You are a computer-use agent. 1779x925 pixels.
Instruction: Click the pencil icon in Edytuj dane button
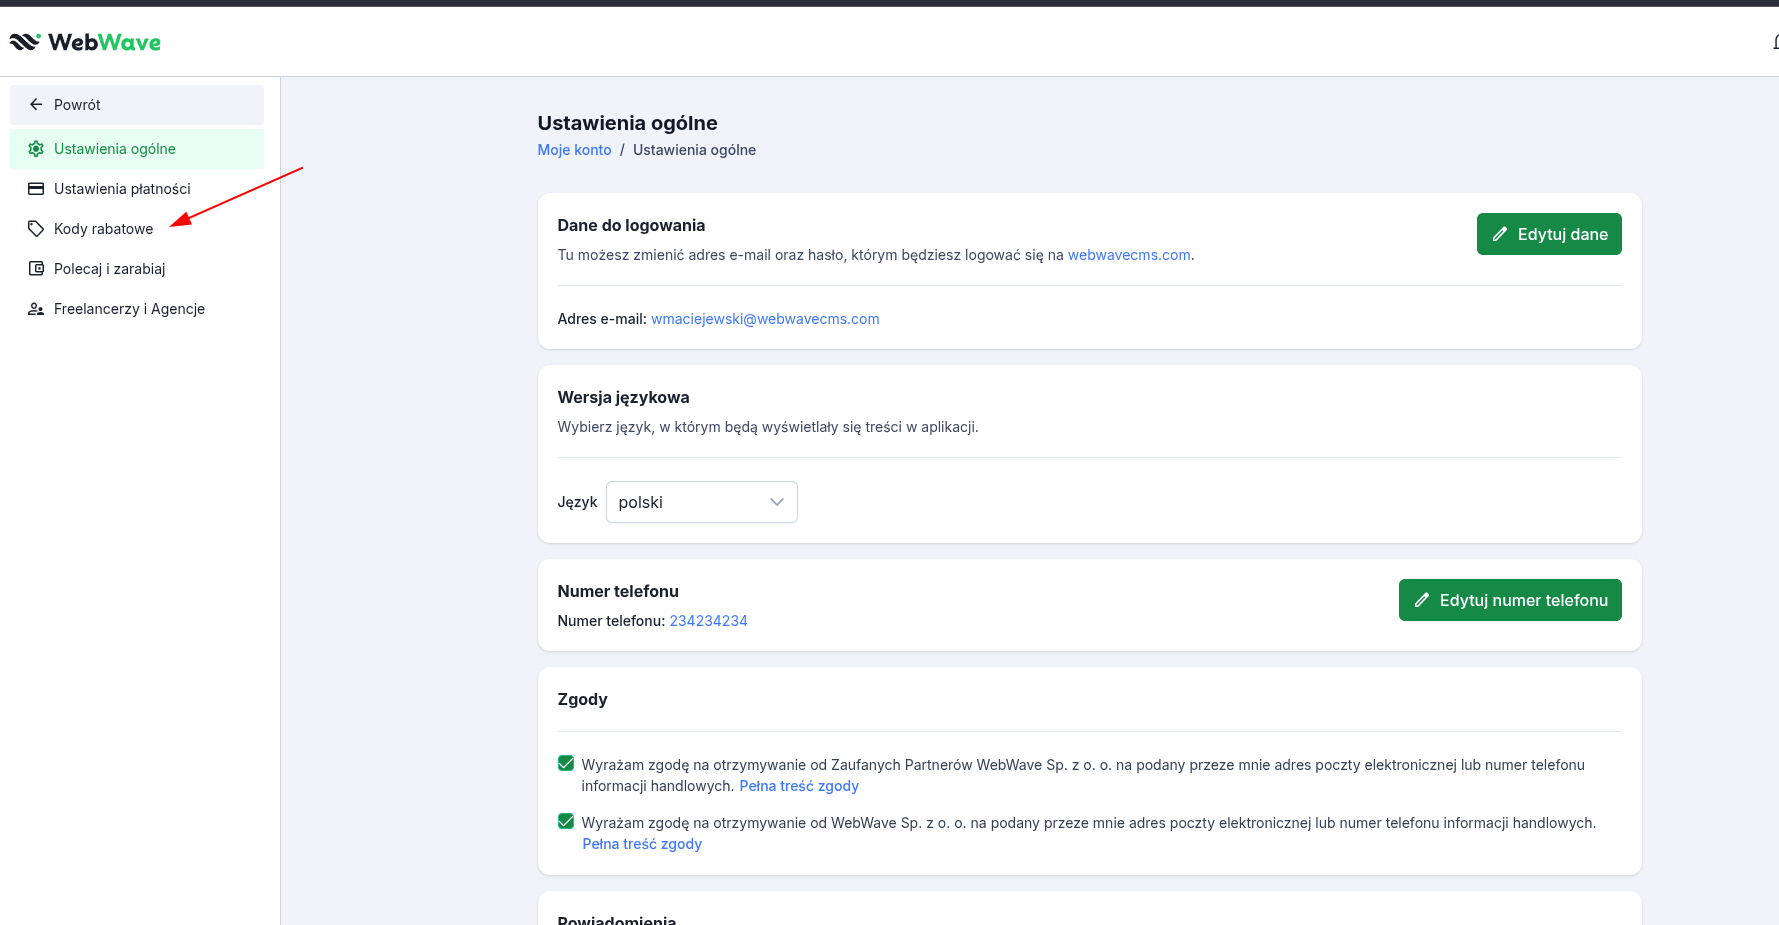coord(1499,234)
